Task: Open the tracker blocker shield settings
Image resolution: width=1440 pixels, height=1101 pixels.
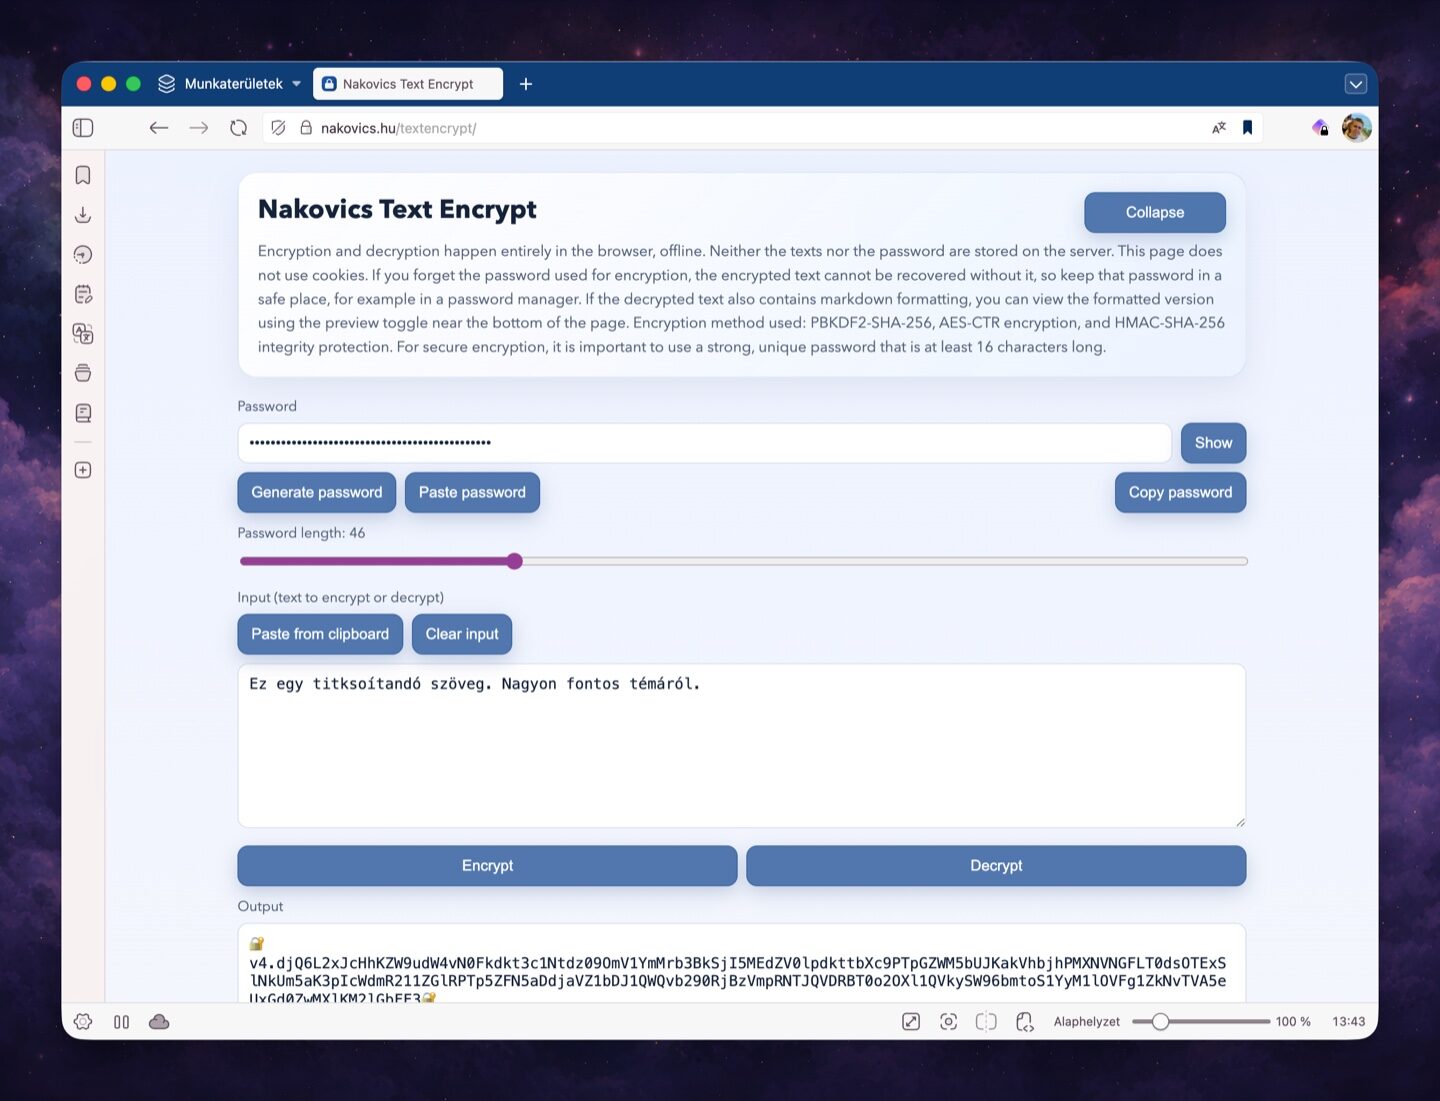Action: click(279, 128)
